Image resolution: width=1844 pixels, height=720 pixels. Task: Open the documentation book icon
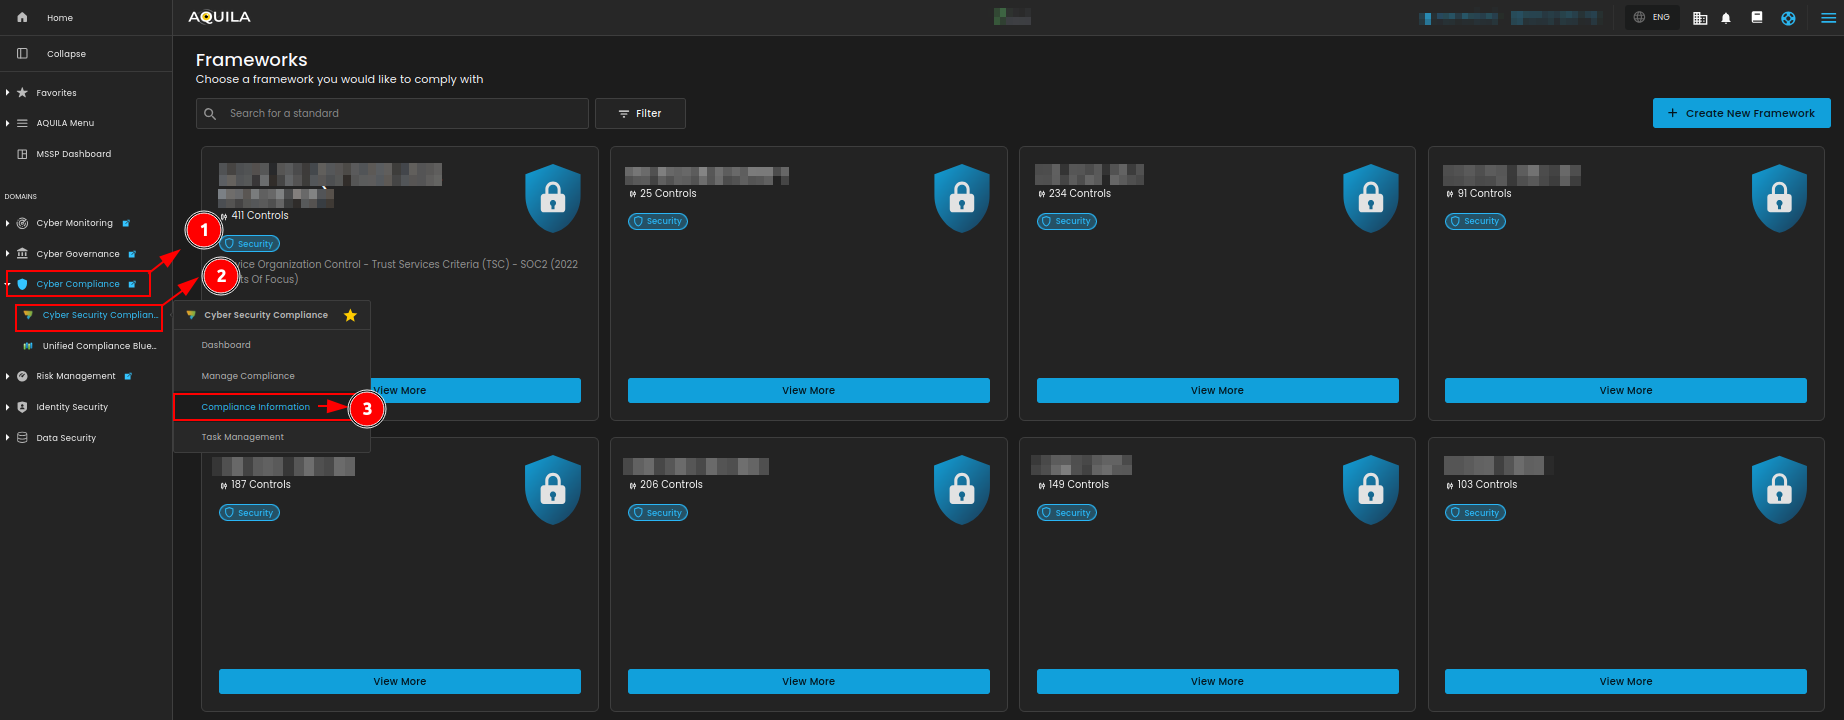[1757, 18]
